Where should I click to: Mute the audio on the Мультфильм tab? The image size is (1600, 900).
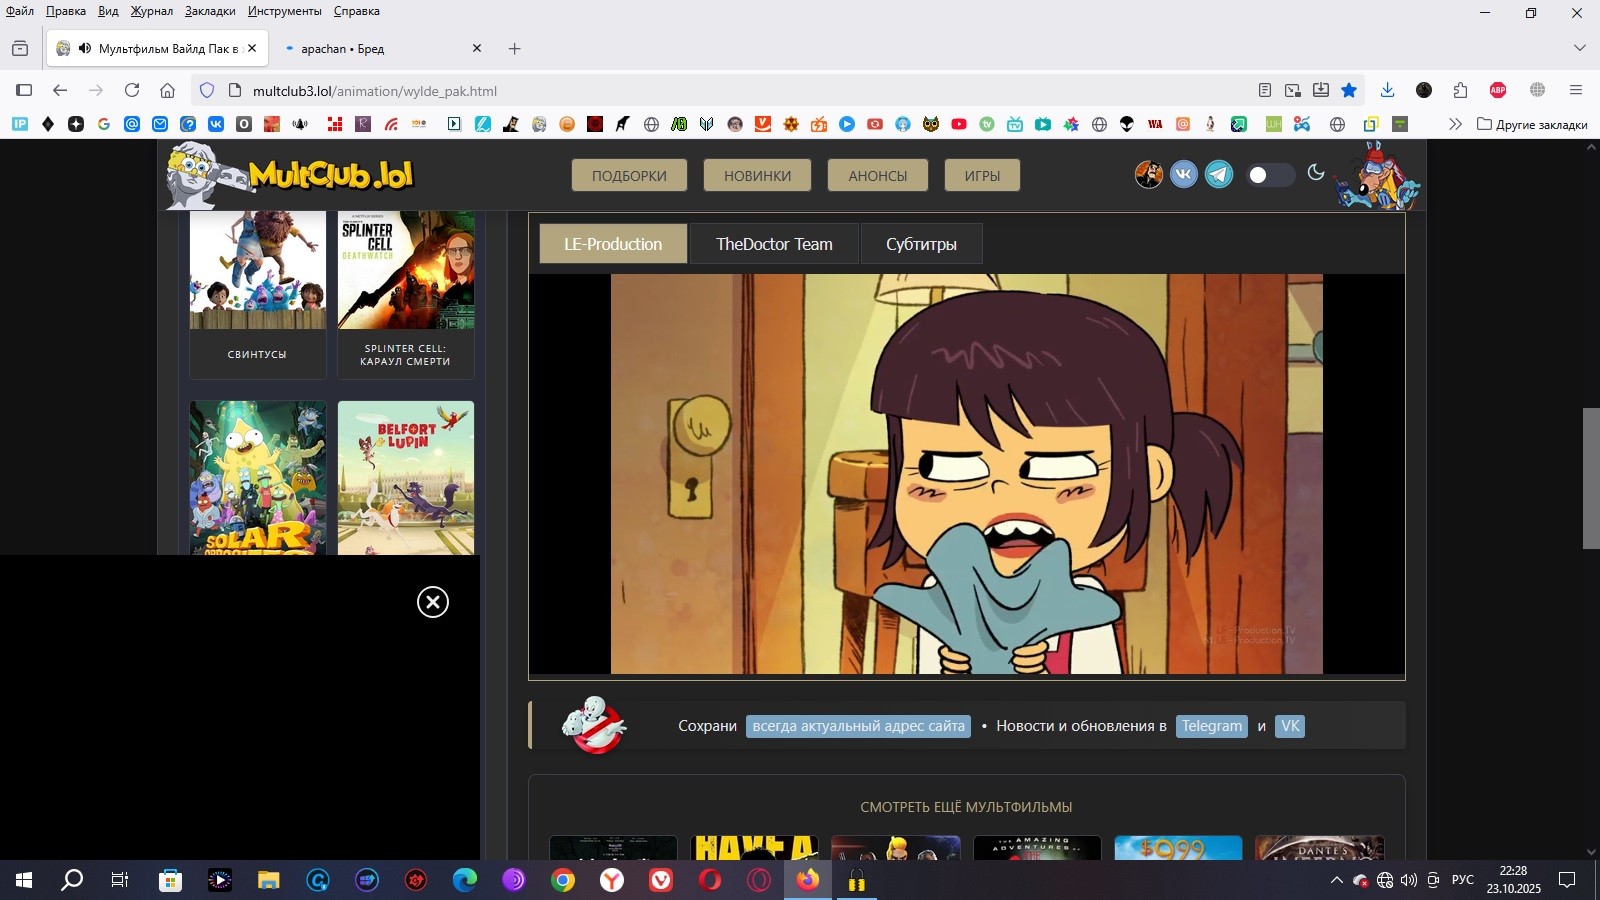click(x=85, y=48)
